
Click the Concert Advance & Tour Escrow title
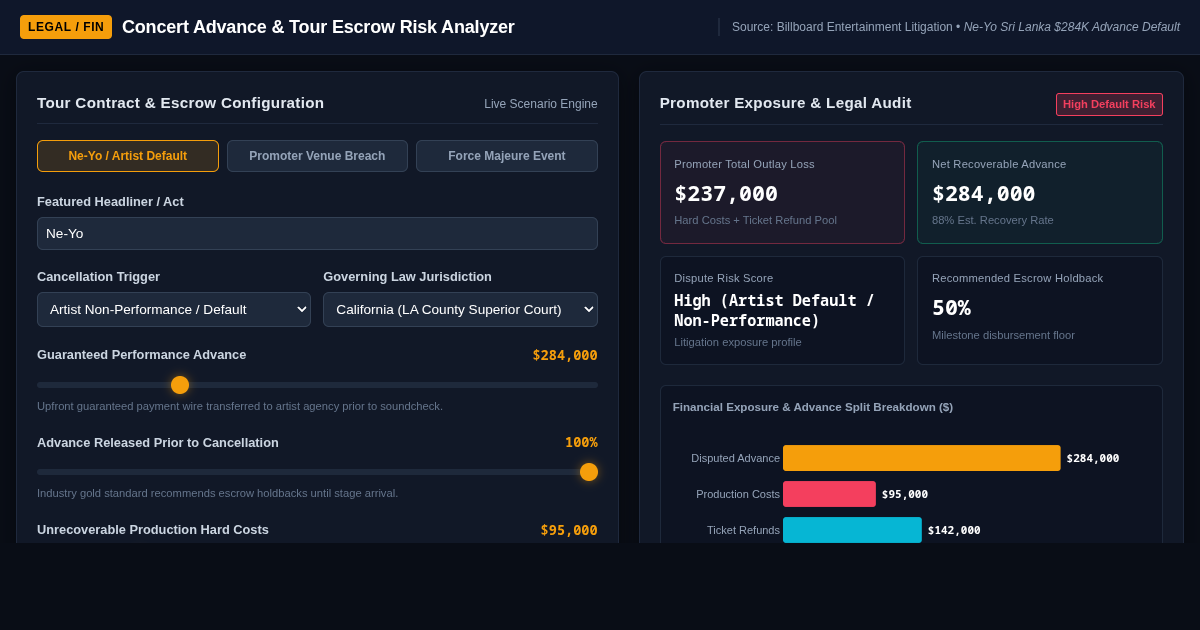[318, 27]
